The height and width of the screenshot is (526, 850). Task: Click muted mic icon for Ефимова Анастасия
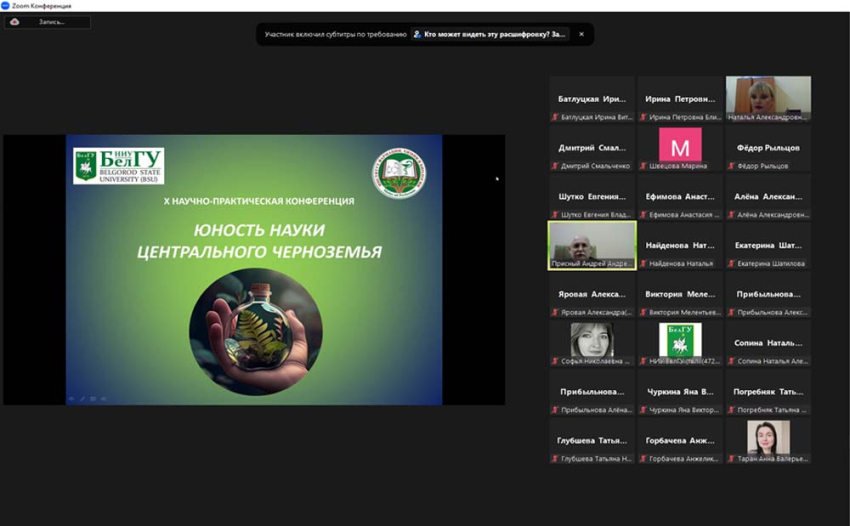(643, 214)
